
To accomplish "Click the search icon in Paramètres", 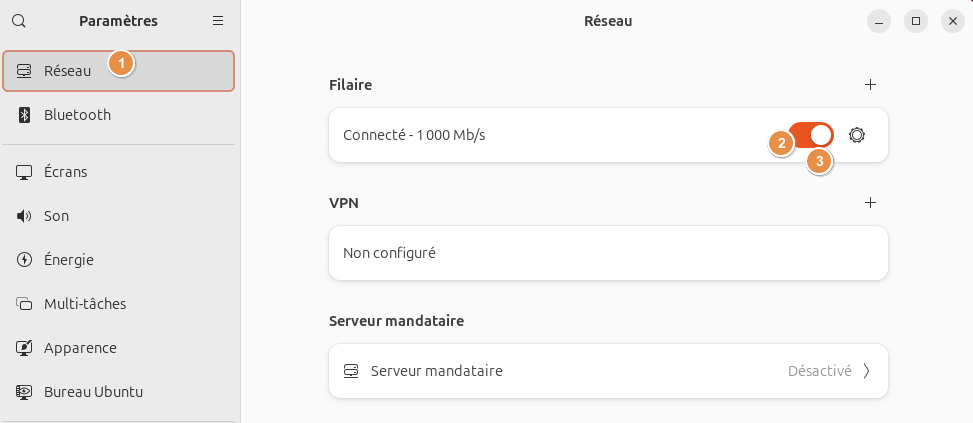I will pos(19,20).
